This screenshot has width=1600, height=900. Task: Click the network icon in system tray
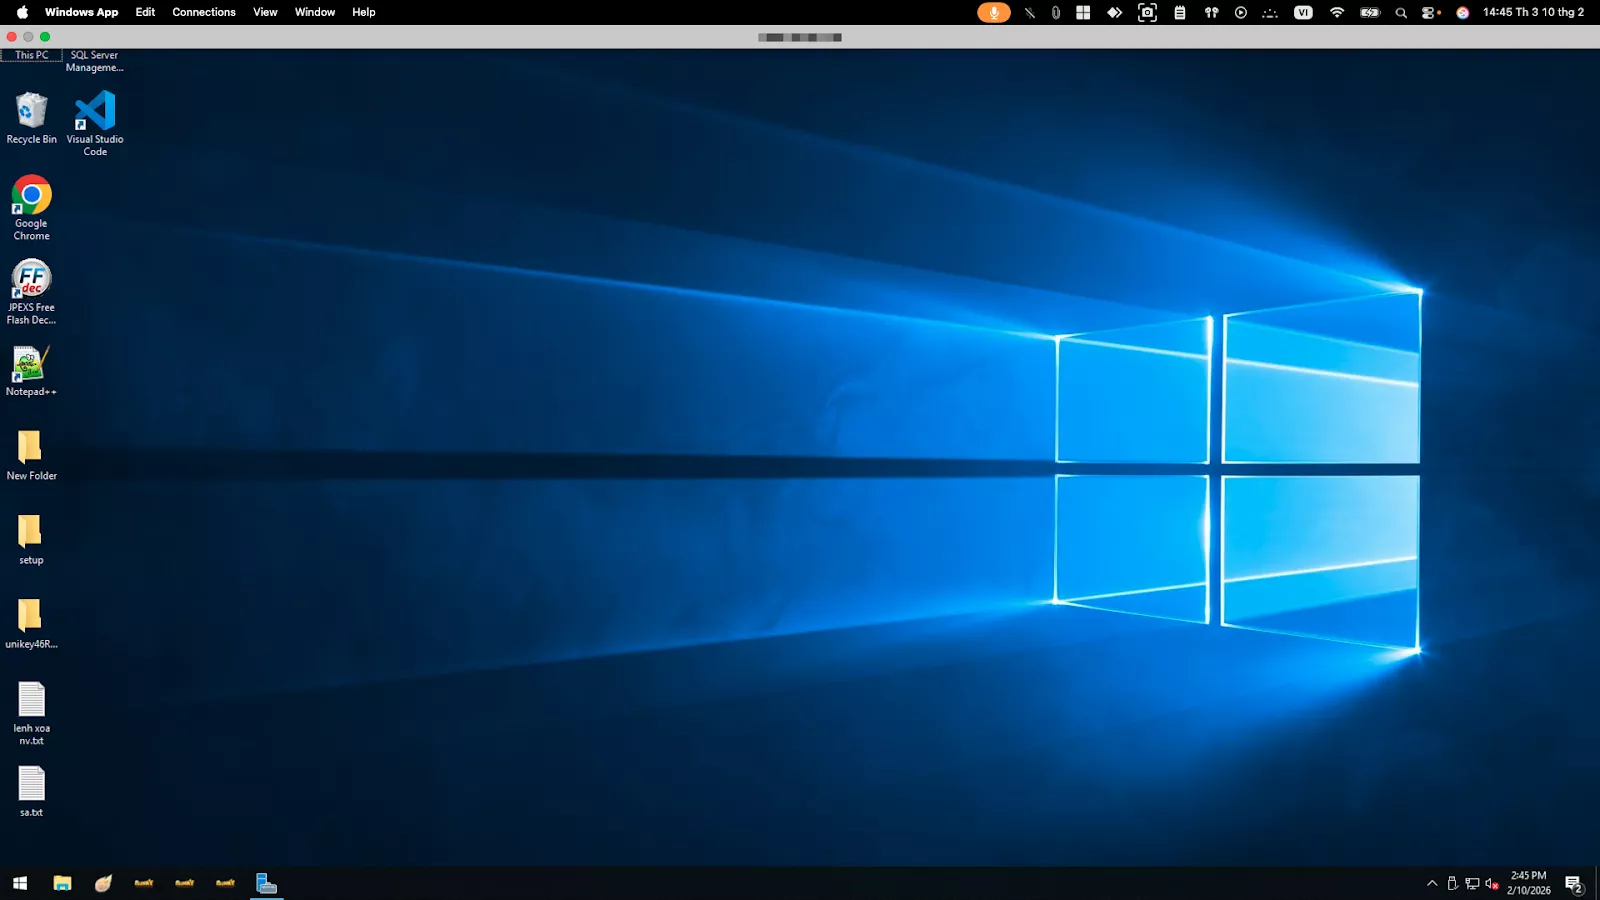[x=1472, y=883]
